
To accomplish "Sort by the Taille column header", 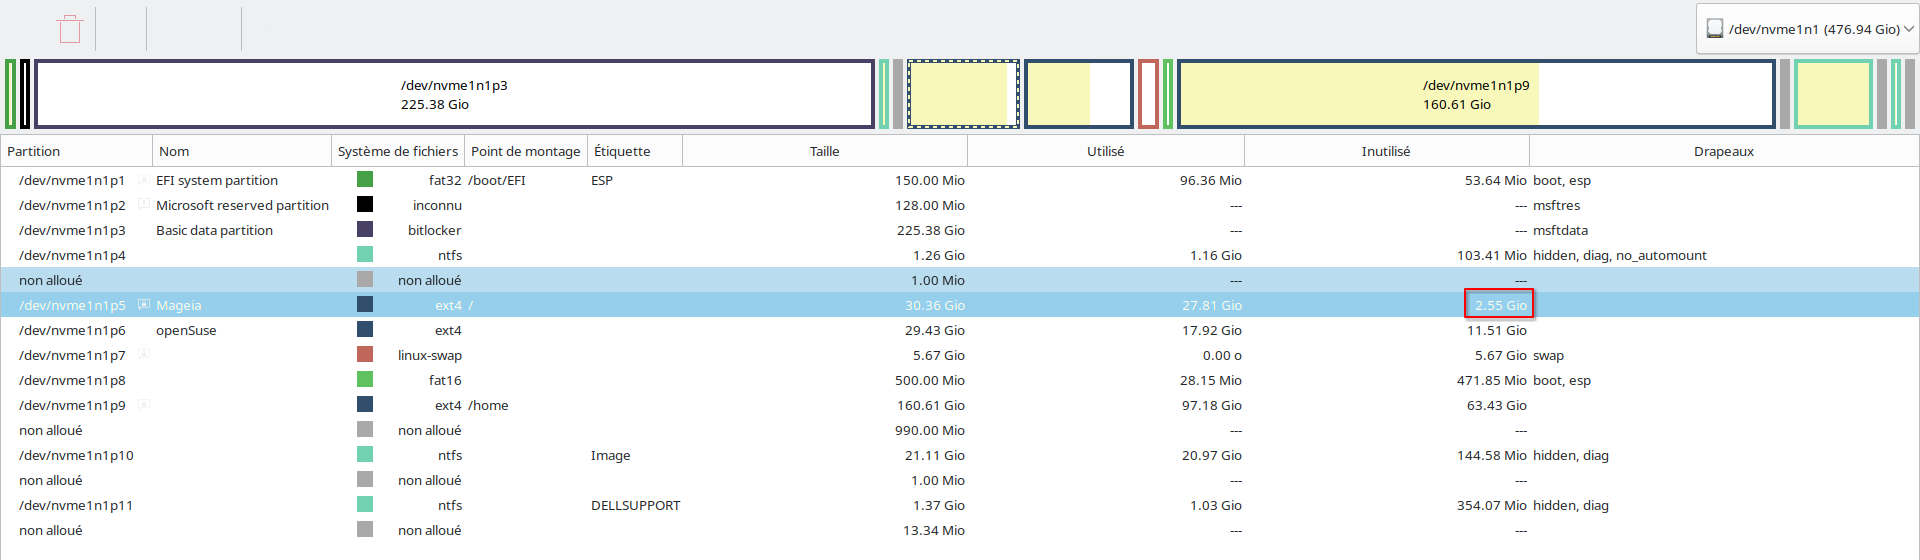I will click(825, 151).
